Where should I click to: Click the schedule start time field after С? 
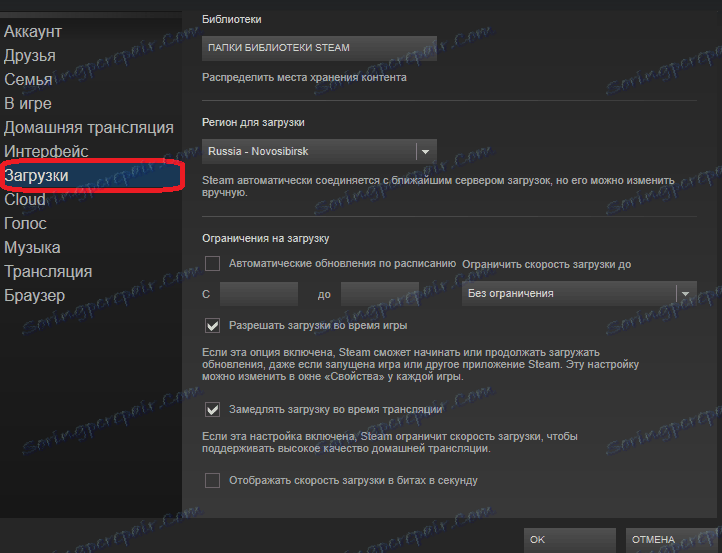pyautogui.click(x=259, y=294)
